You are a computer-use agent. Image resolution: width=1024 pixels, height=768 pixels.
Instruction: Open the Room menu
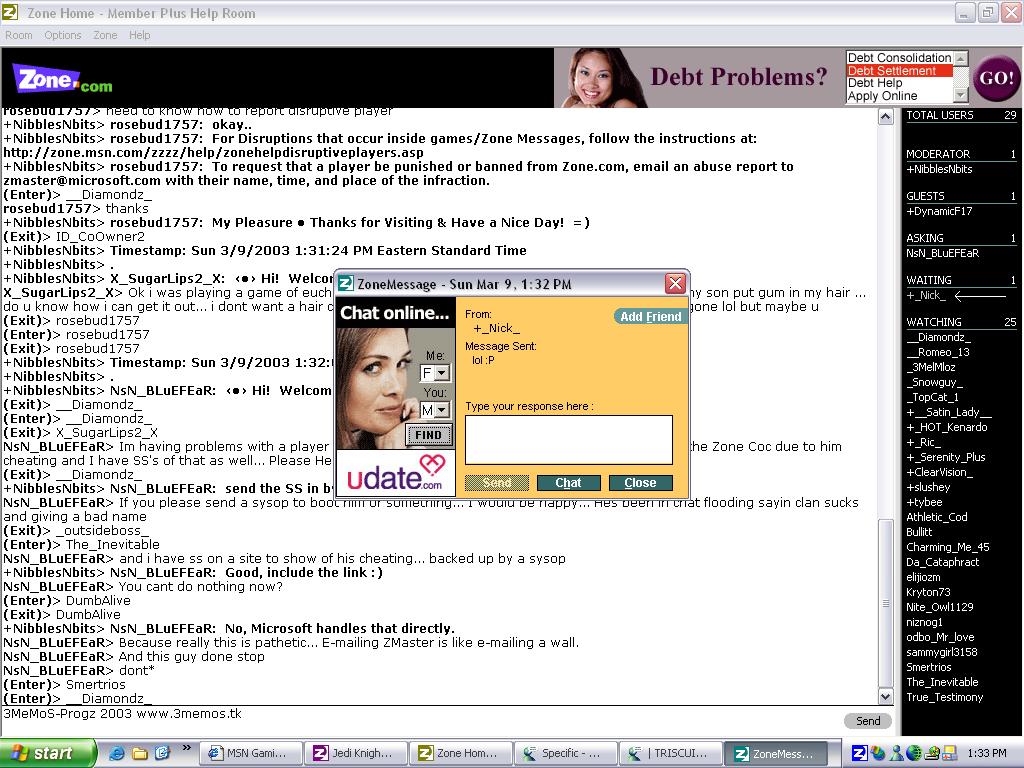(x=19, y=35)
